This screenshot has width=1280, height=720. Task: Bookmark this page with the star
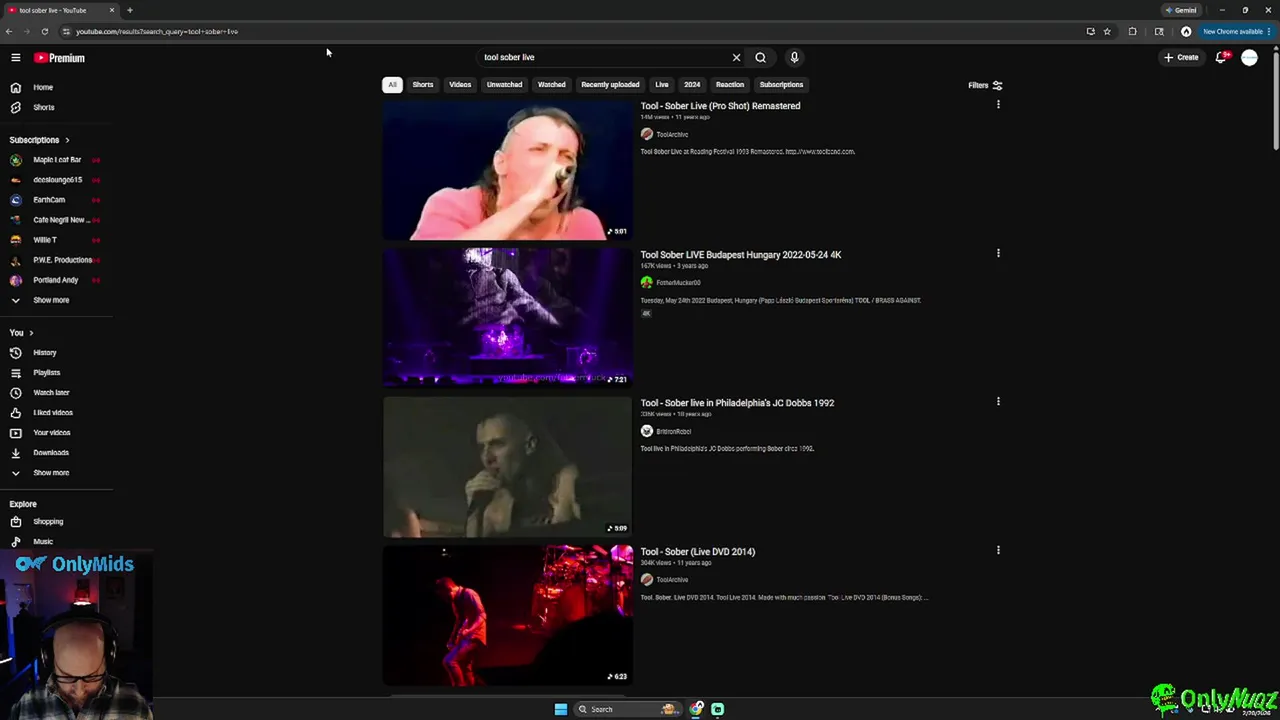(x=1107, y=32)
